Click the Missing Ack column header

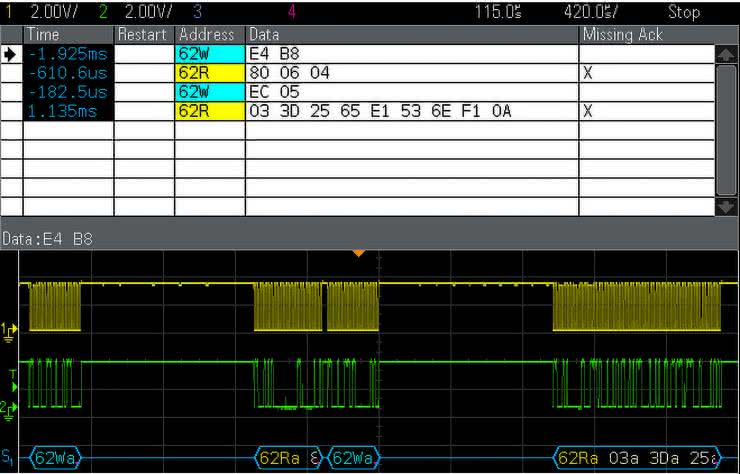pyautogui.click(x=621, y=35)
